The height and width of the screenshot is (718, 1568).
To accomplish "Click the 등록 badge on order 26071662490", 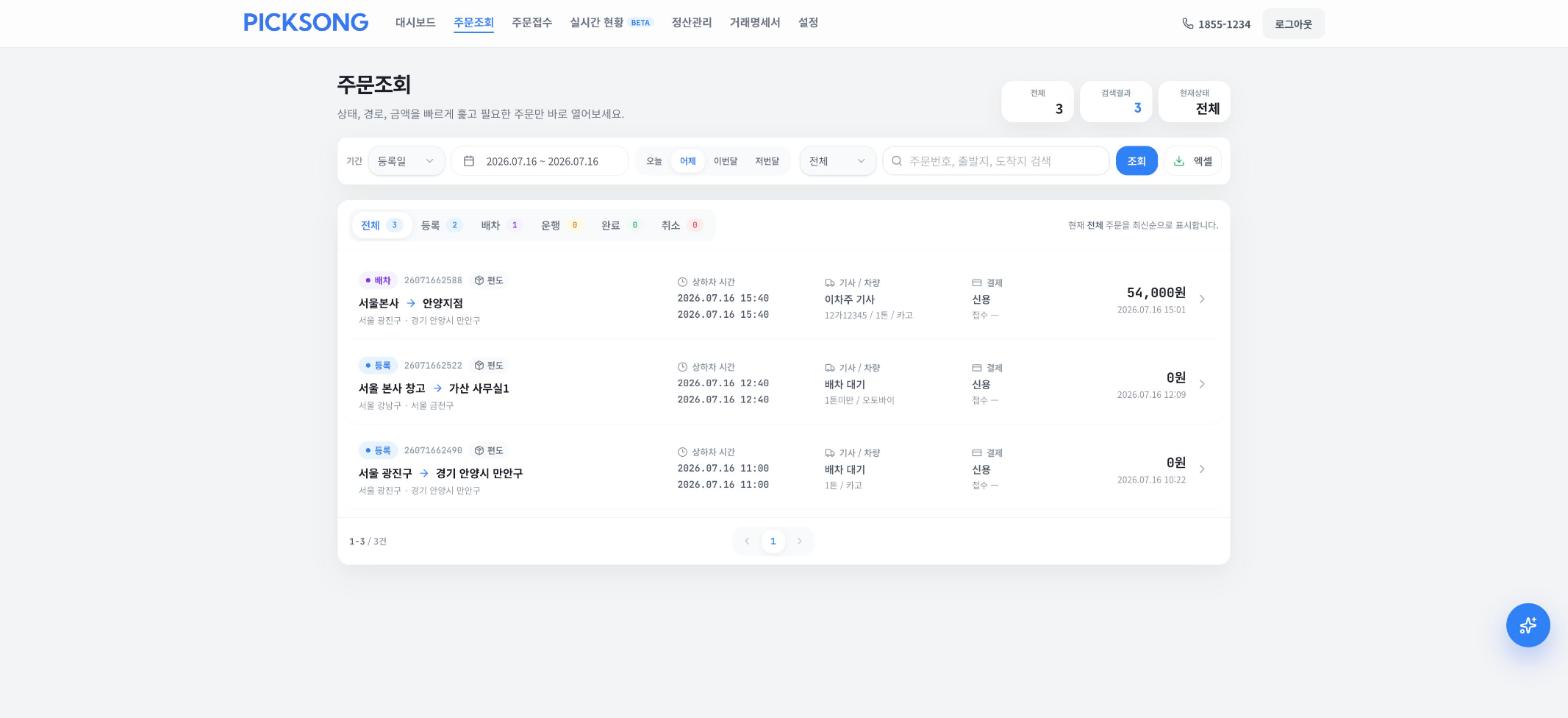I will (378, 451).
